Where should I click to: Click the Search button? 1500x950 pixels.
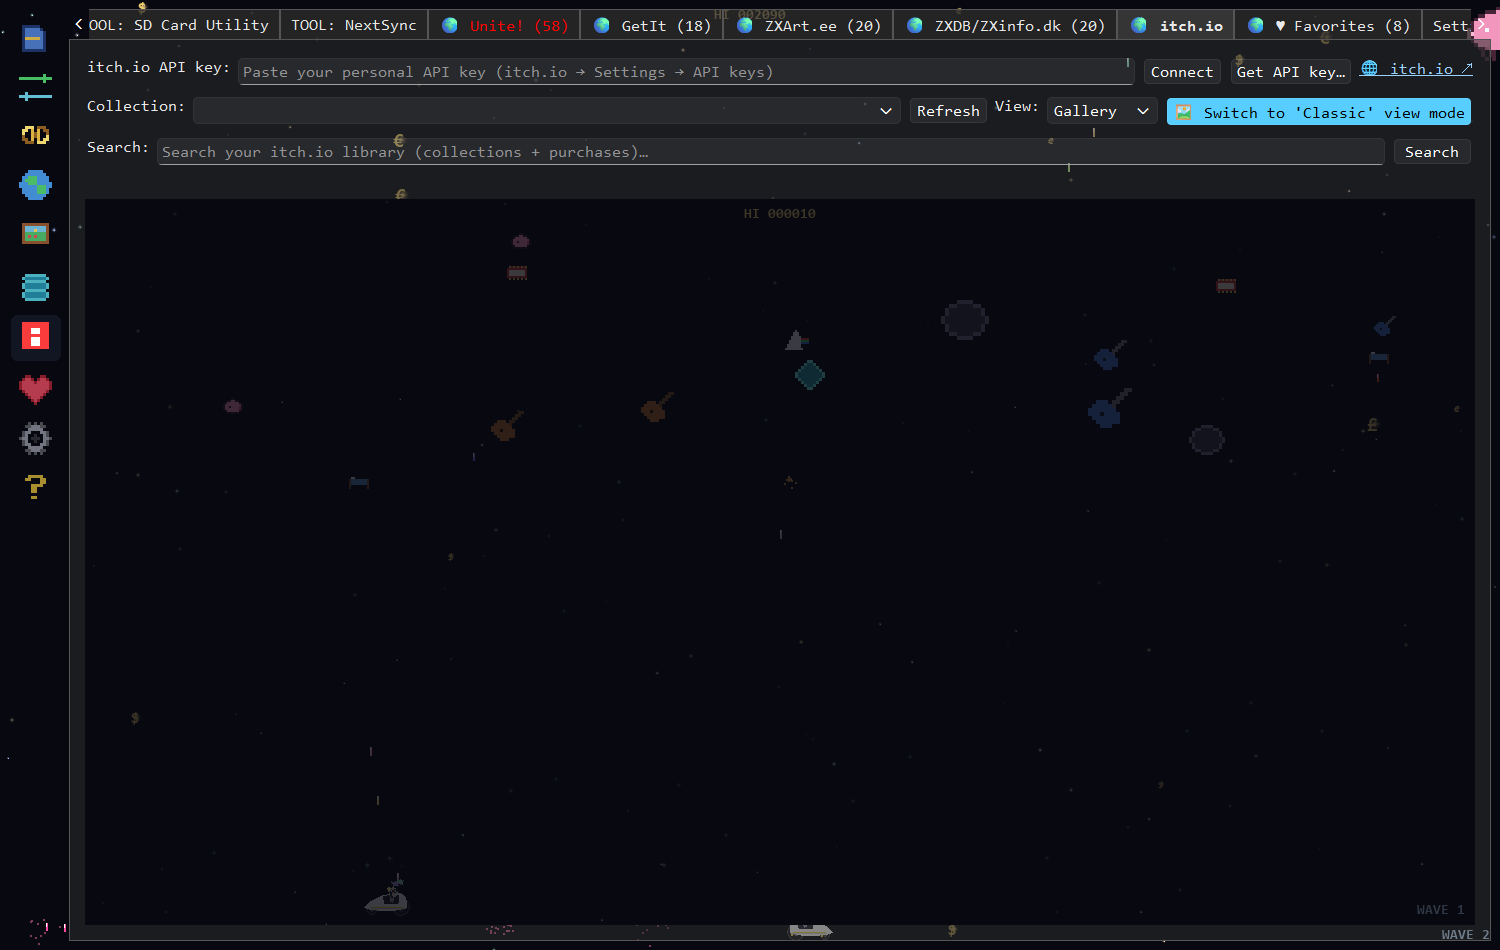tap(1432, 152)
